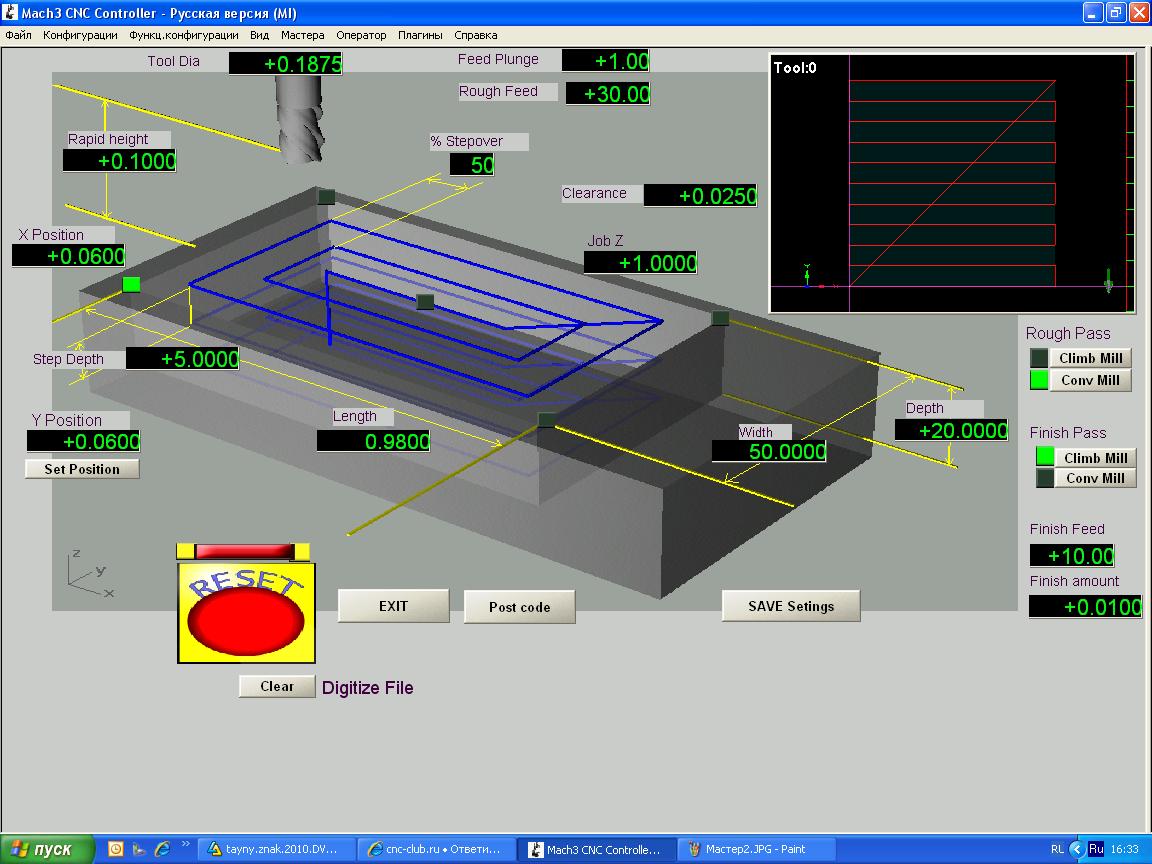Click the % Stepover value field
Screen dimensions: 1152x864
(x=472, y=164)
